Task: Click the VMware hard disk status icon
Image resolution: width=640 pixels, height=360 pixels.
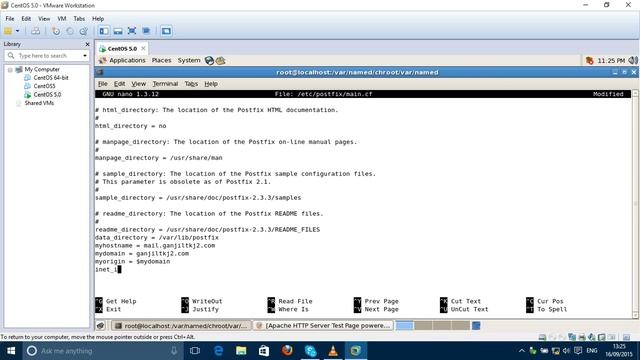Action: (542, 337)
